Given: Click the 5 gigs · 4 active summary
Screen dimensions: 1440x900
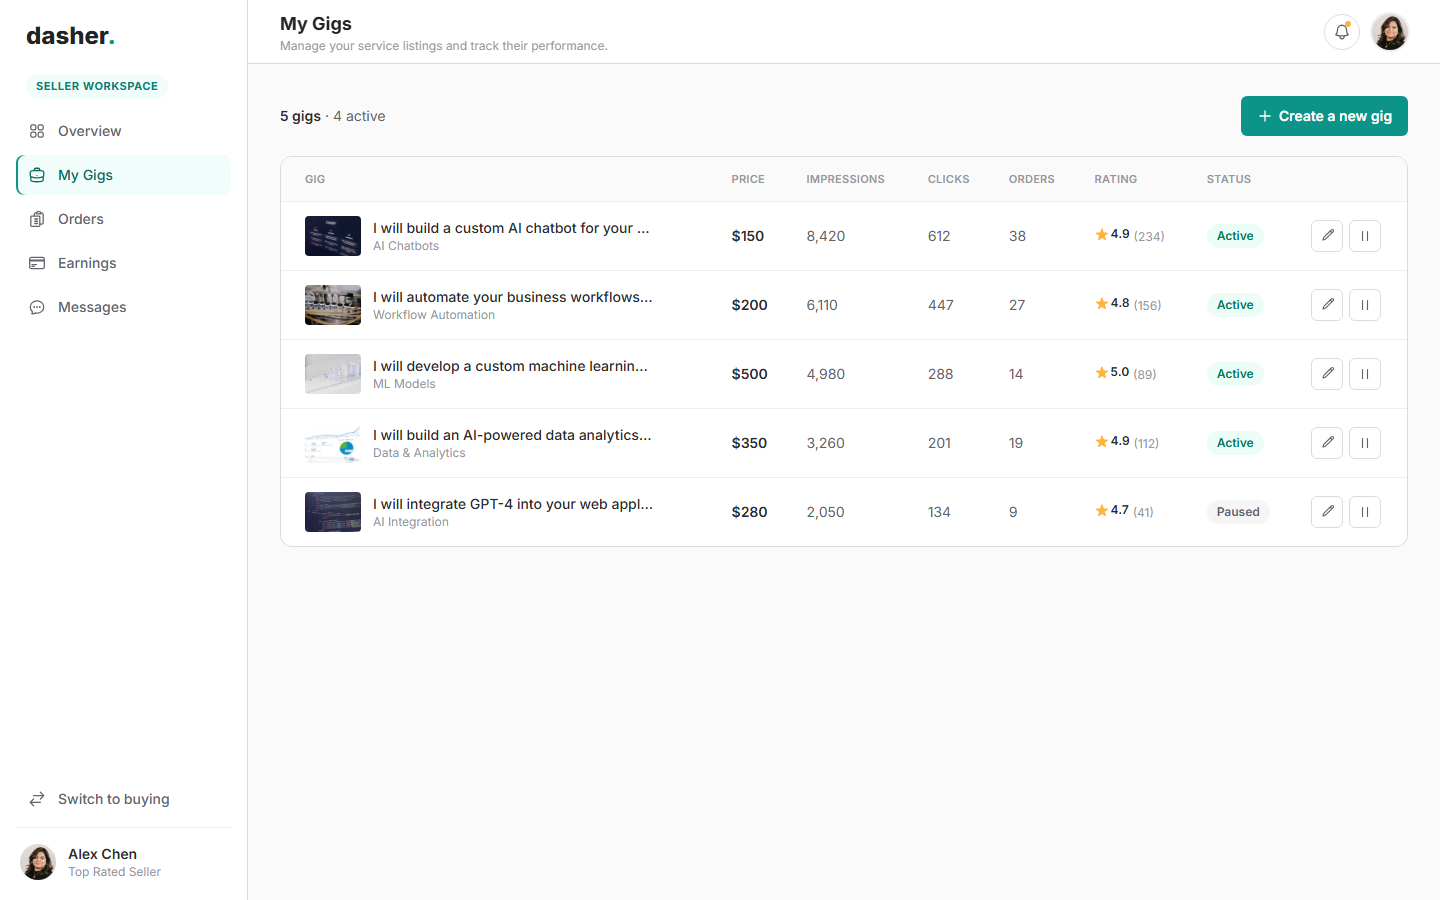Looking at the screenshot, I should pyautogui.click(x=333, y=116).
